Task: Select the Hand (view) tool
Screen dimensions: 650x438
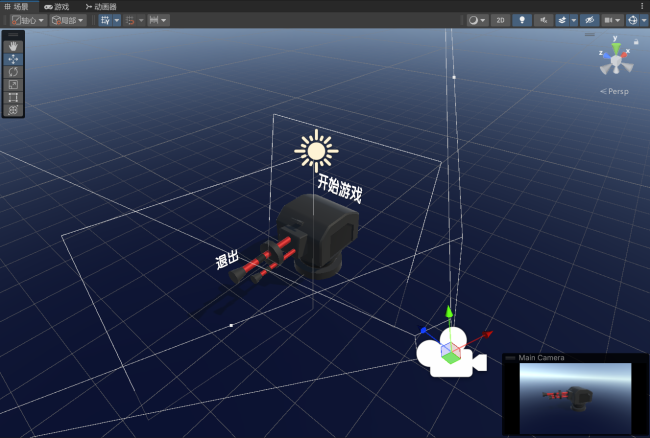Action: point(13,46)
